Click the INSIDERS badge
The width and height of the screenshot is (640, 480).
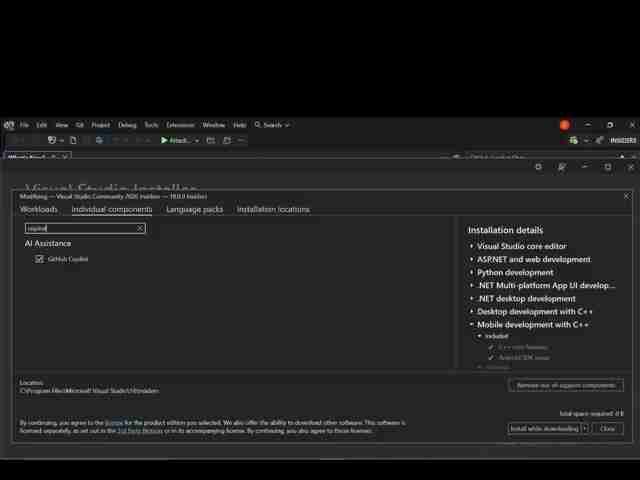point(623,140)
